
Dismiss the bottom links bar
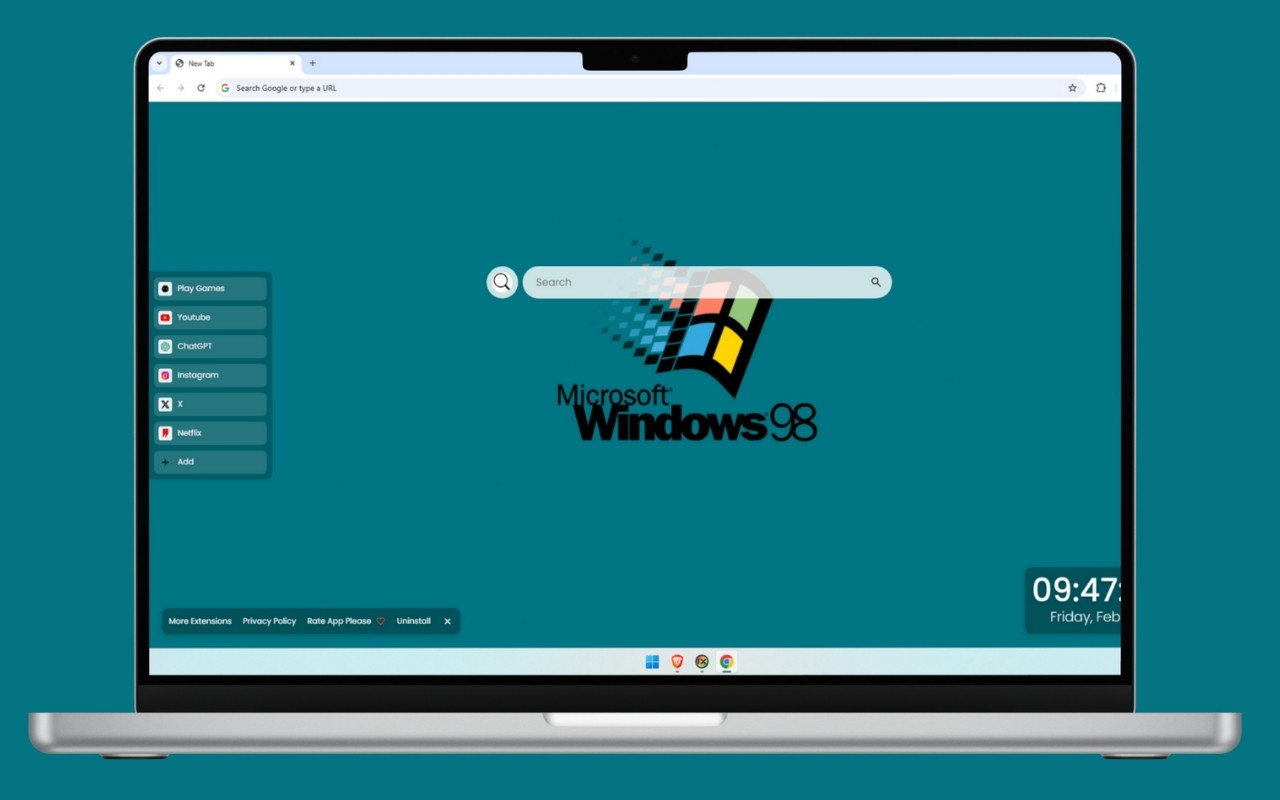tap(447, 621)
